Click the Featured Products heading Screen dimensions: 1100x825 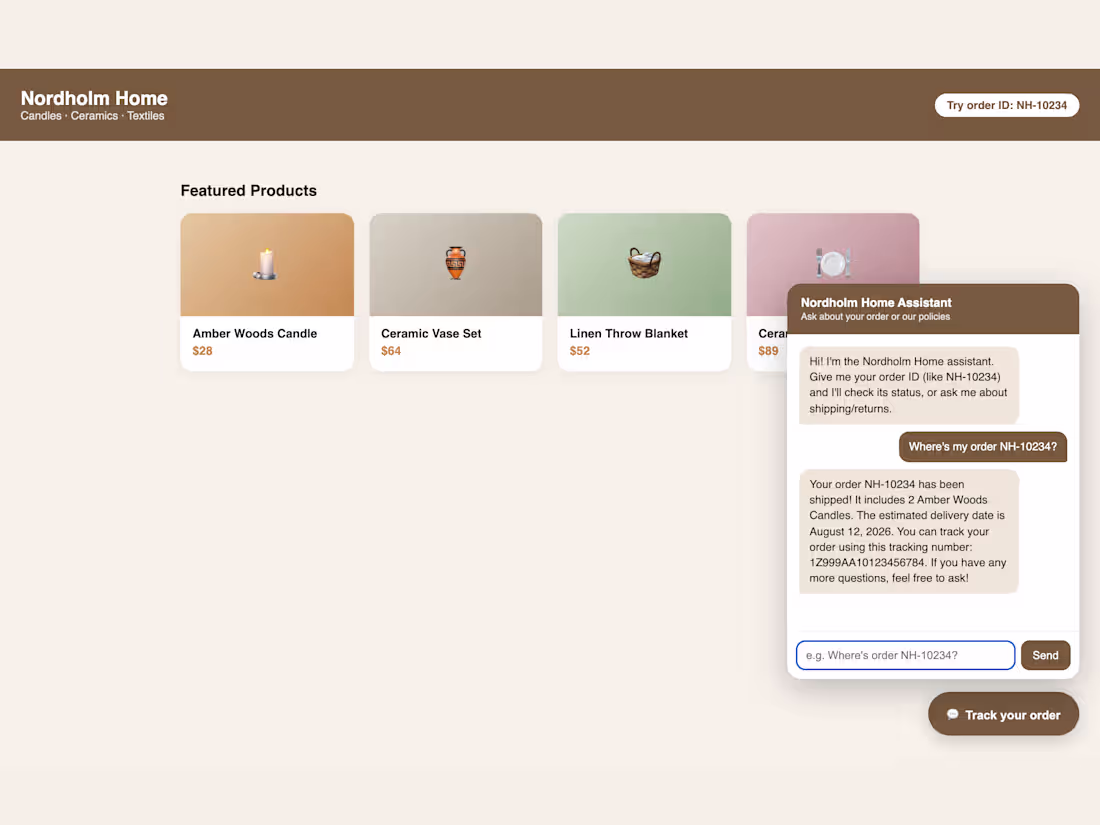tap(248, 191)
